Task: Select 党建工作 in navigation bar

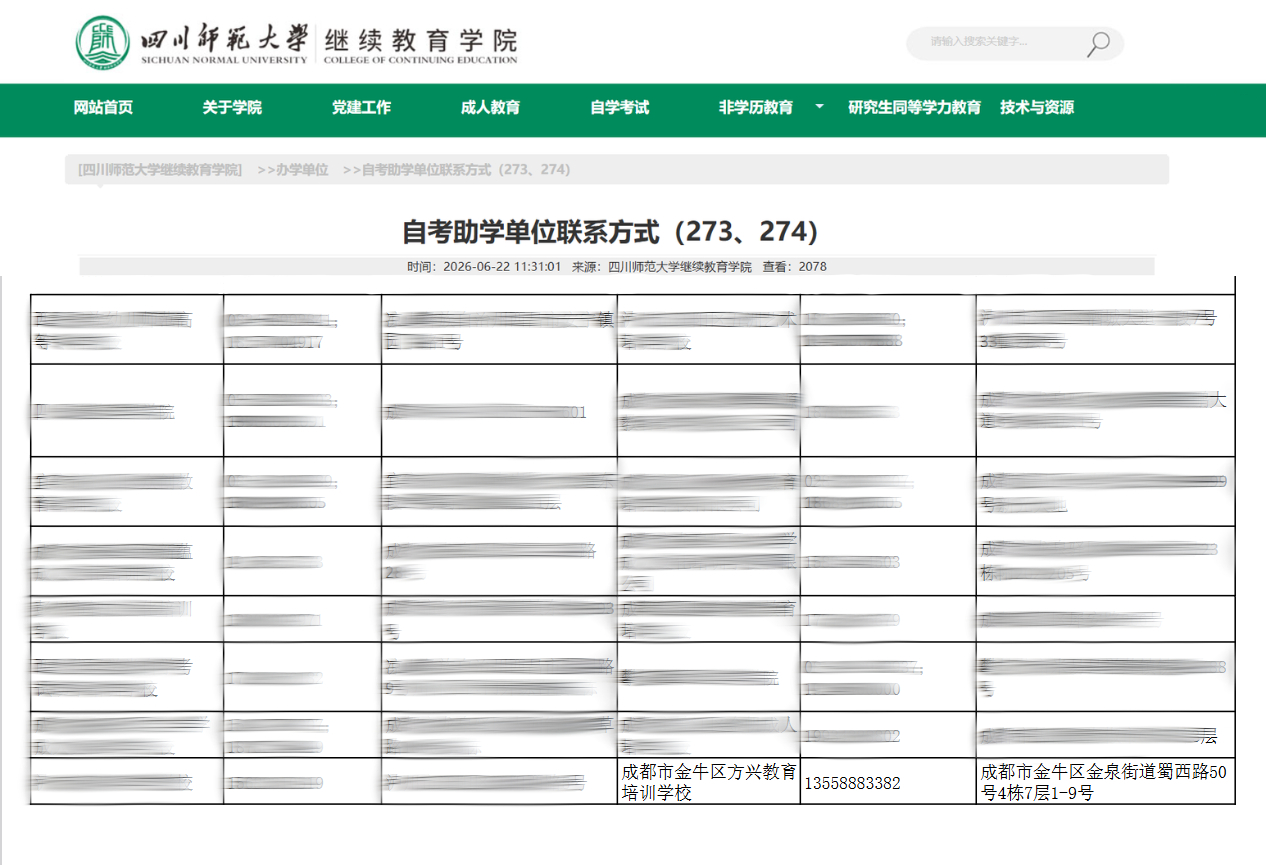Action: (361, 108)
